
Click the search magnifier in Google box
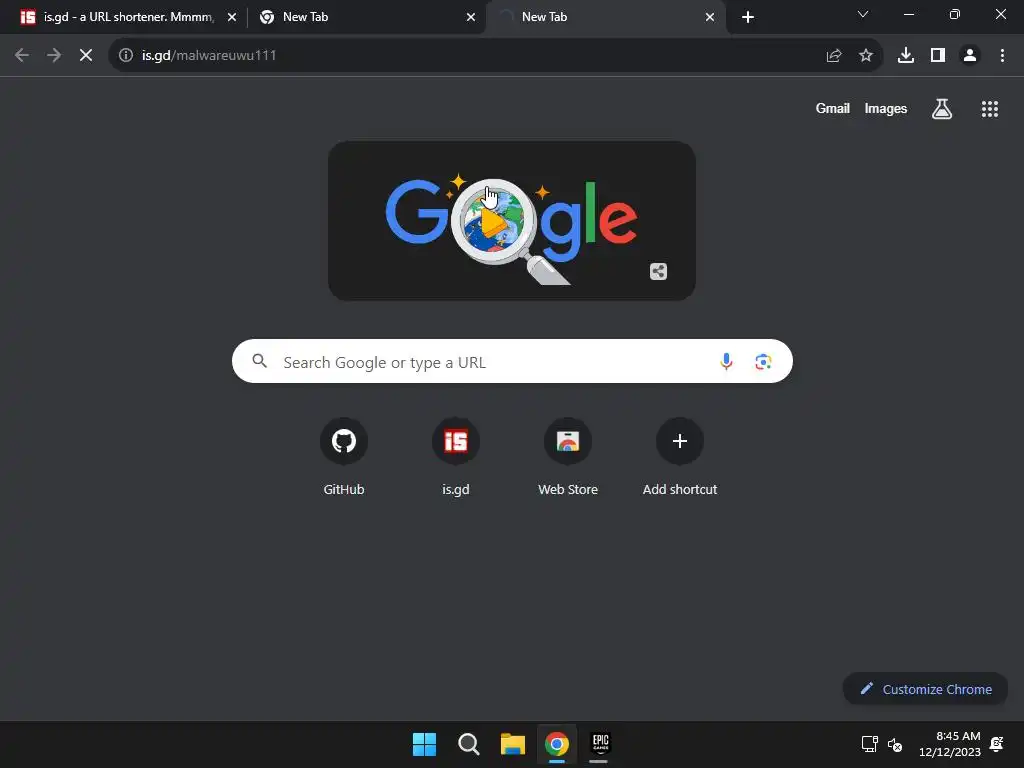click(x=259, y=361)
